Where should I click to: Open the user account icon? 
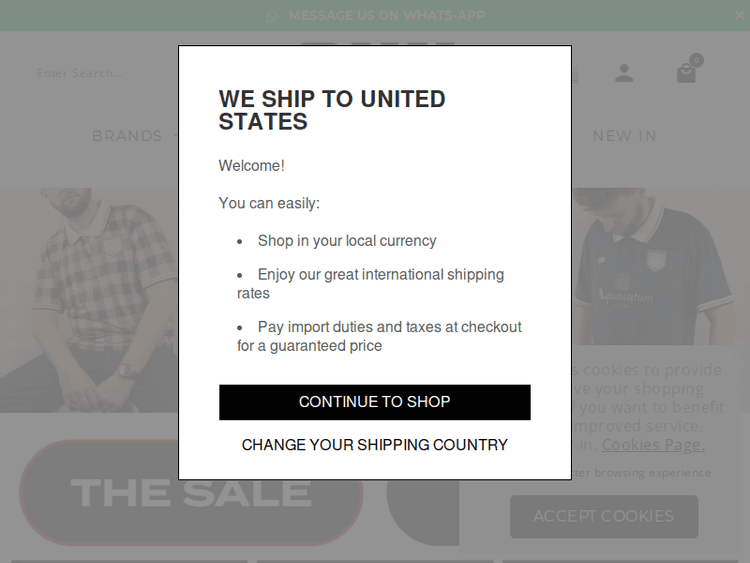[624, 73]
